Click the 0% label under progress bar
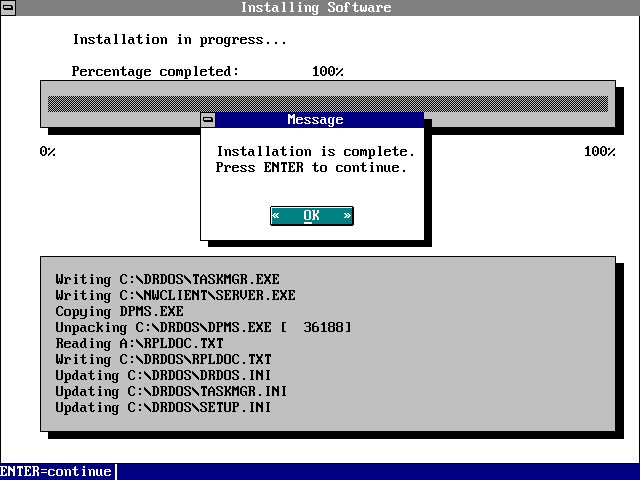The width and height of the screenshot is (640, 480). (x=48, y=152)
